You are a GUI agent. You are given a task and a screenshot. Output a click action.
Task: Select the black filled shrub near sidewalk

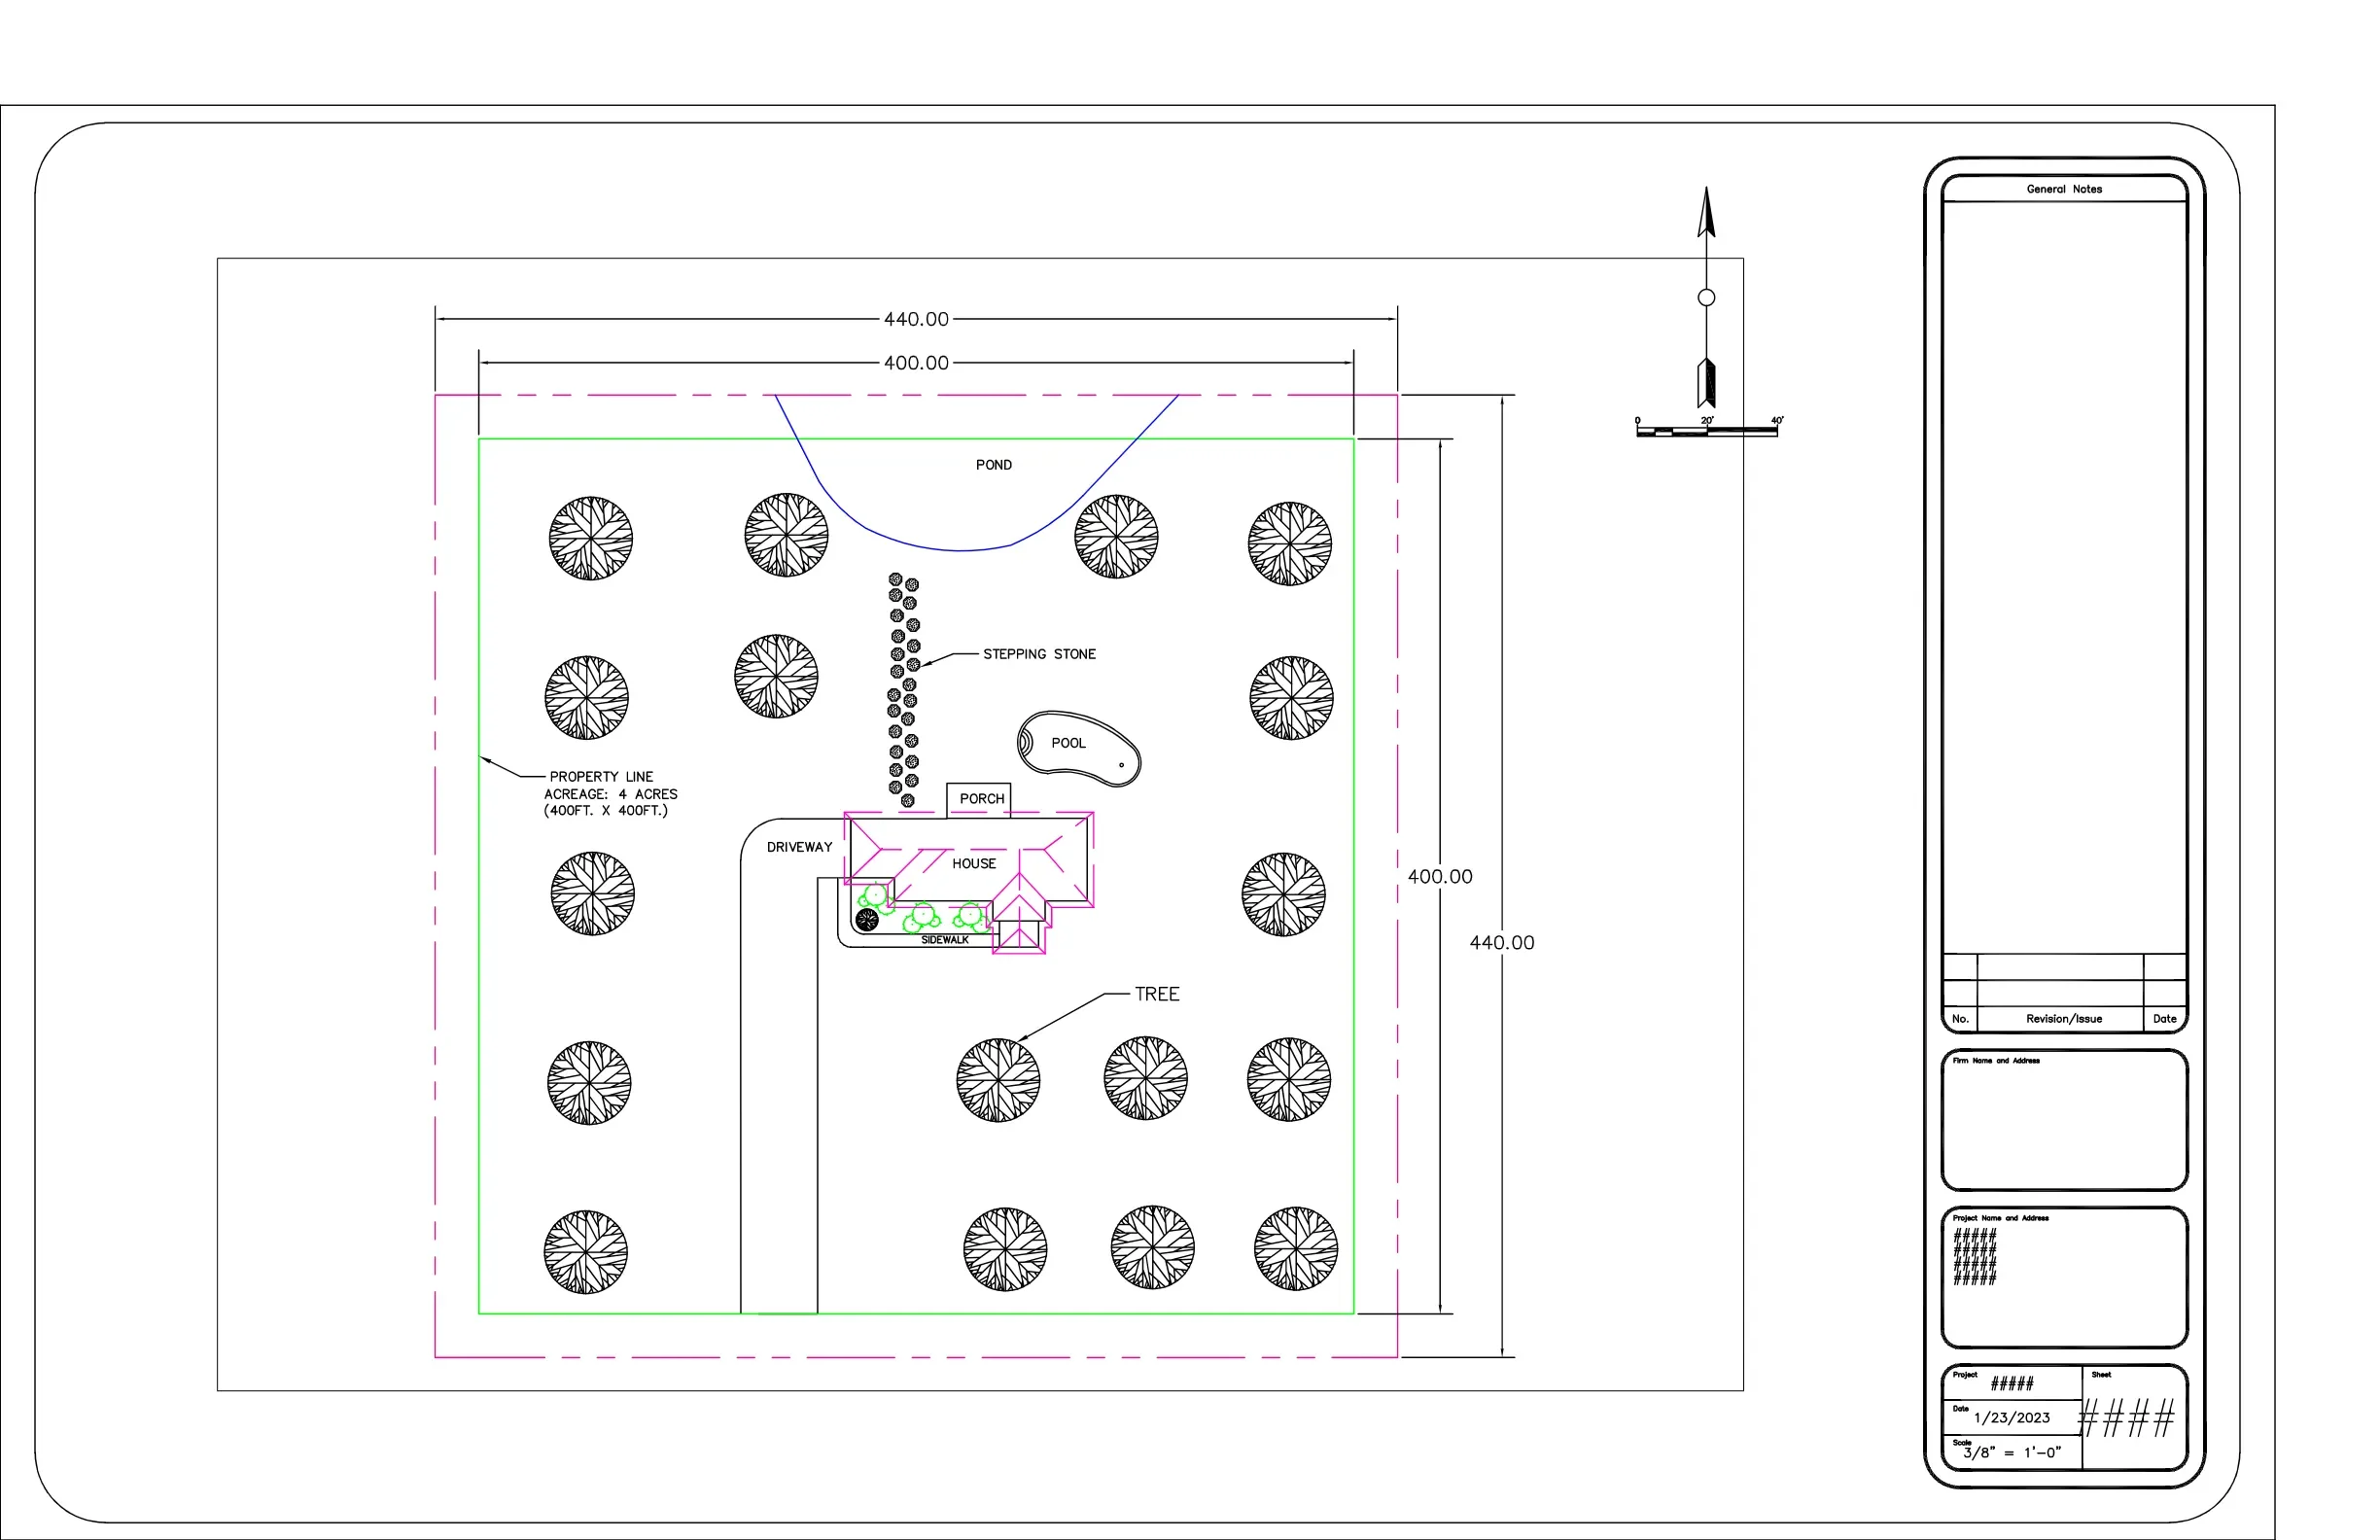pyautogui.click(x=867, y=920)
